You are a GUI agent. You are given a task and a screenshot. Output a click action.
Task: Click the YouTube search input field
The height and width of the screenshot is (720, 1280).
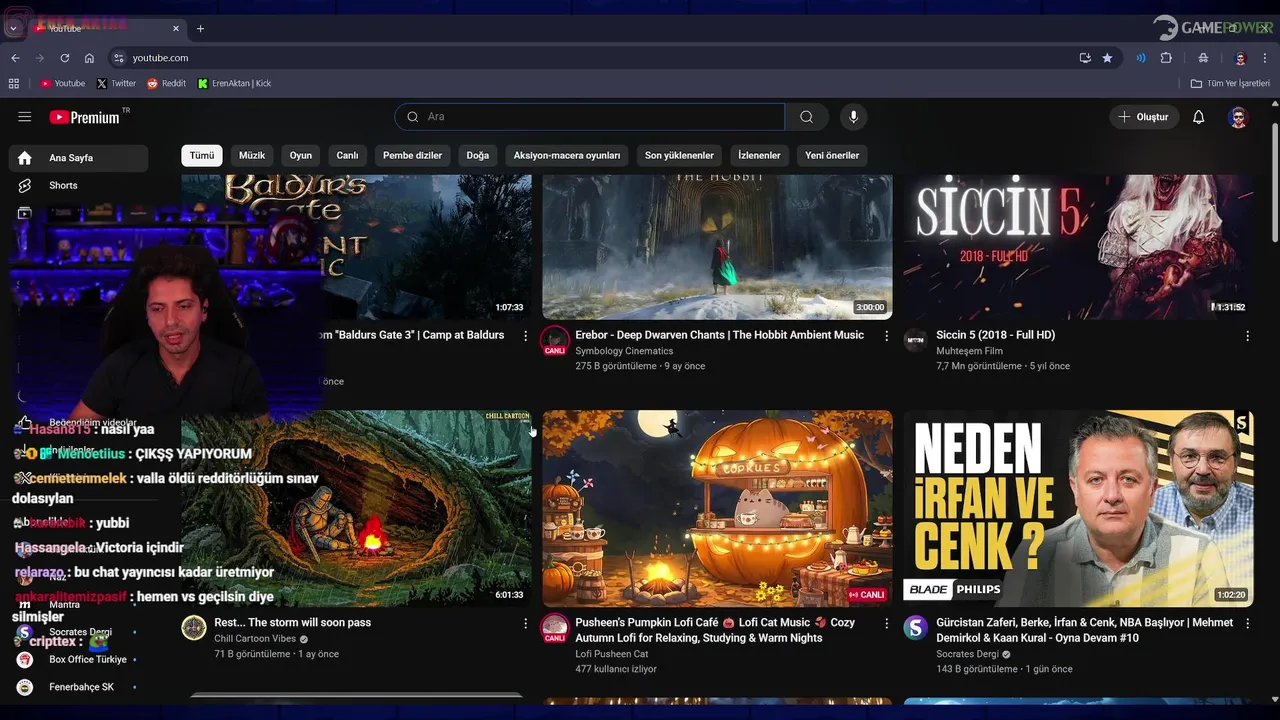tap(590, 117)
